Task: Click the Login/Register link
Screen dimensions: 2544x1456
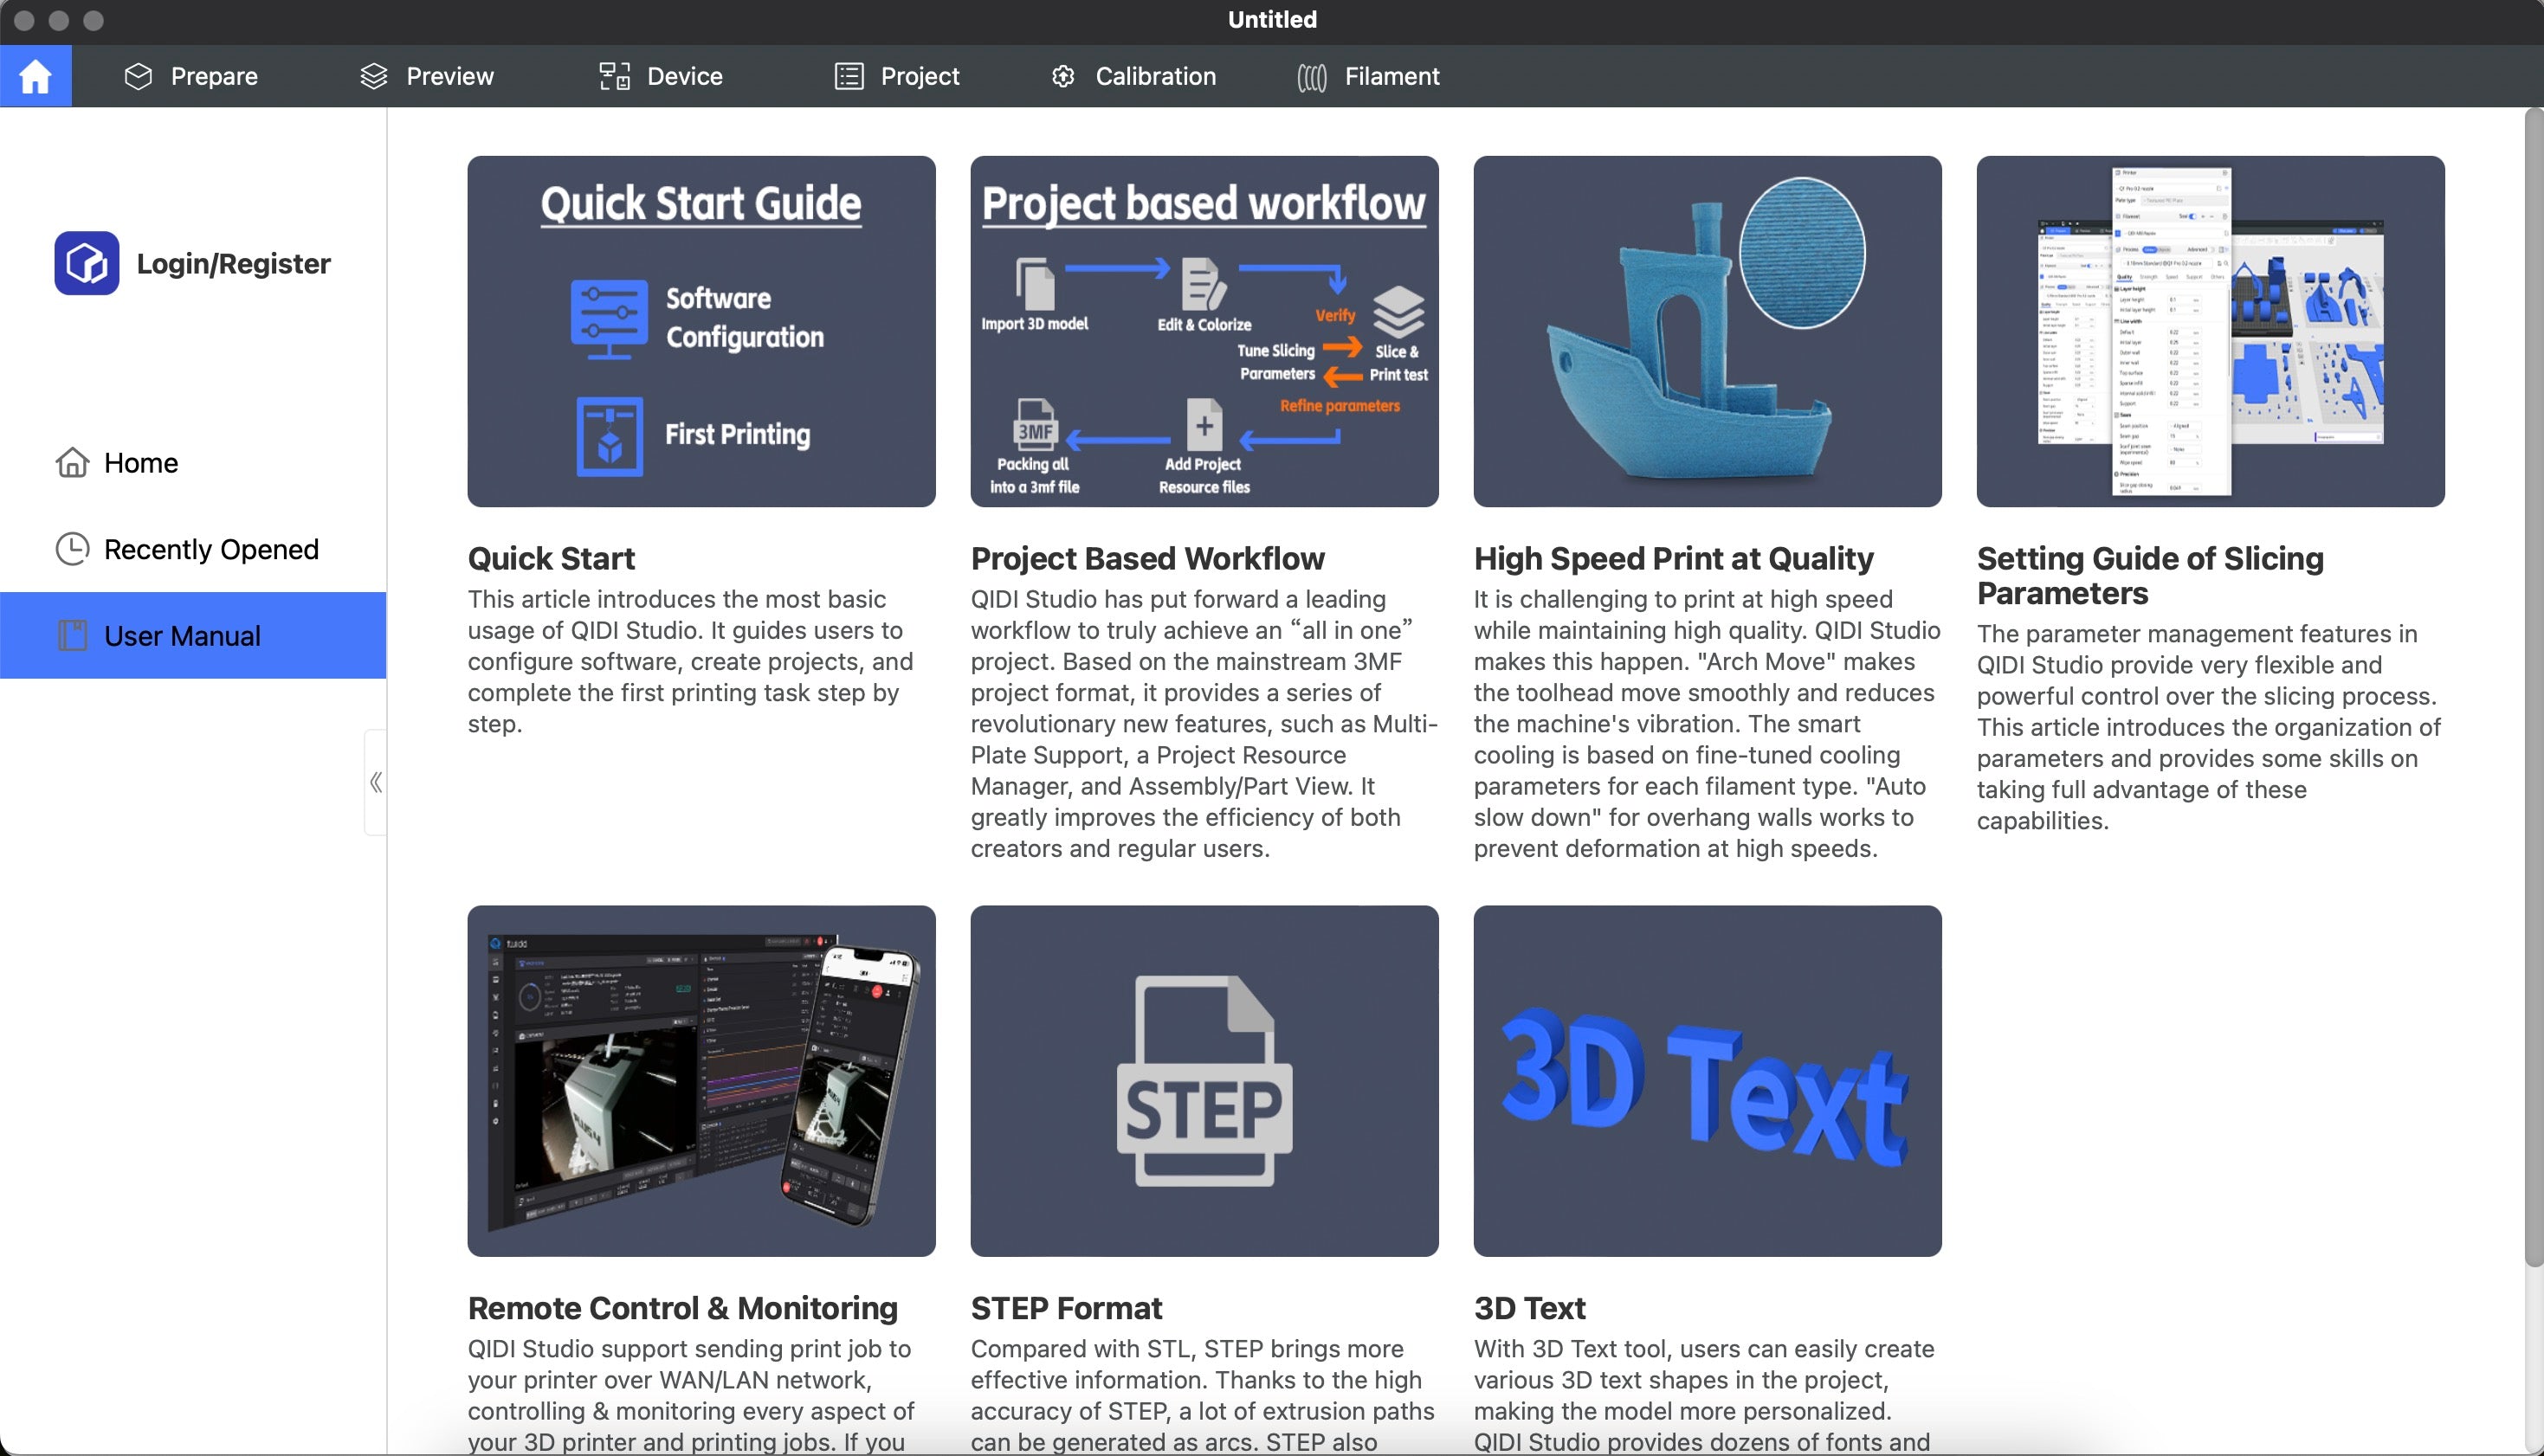Action: [x=233, y=264]
